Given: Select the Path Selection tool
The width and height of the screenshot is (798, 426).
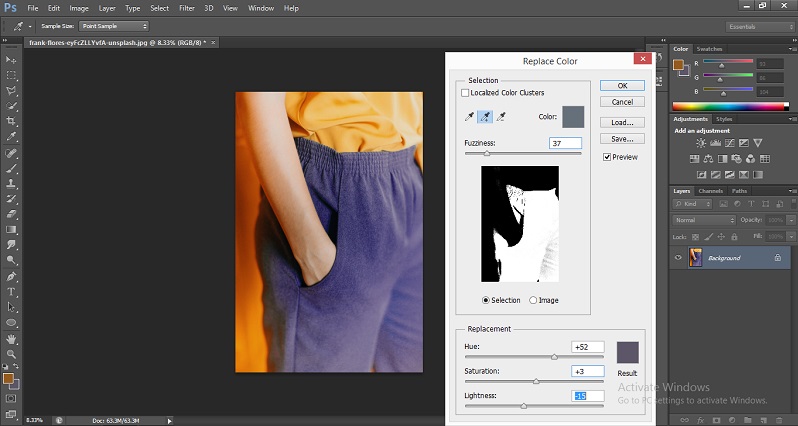Looking at the screenshot, I should point(11,307).
